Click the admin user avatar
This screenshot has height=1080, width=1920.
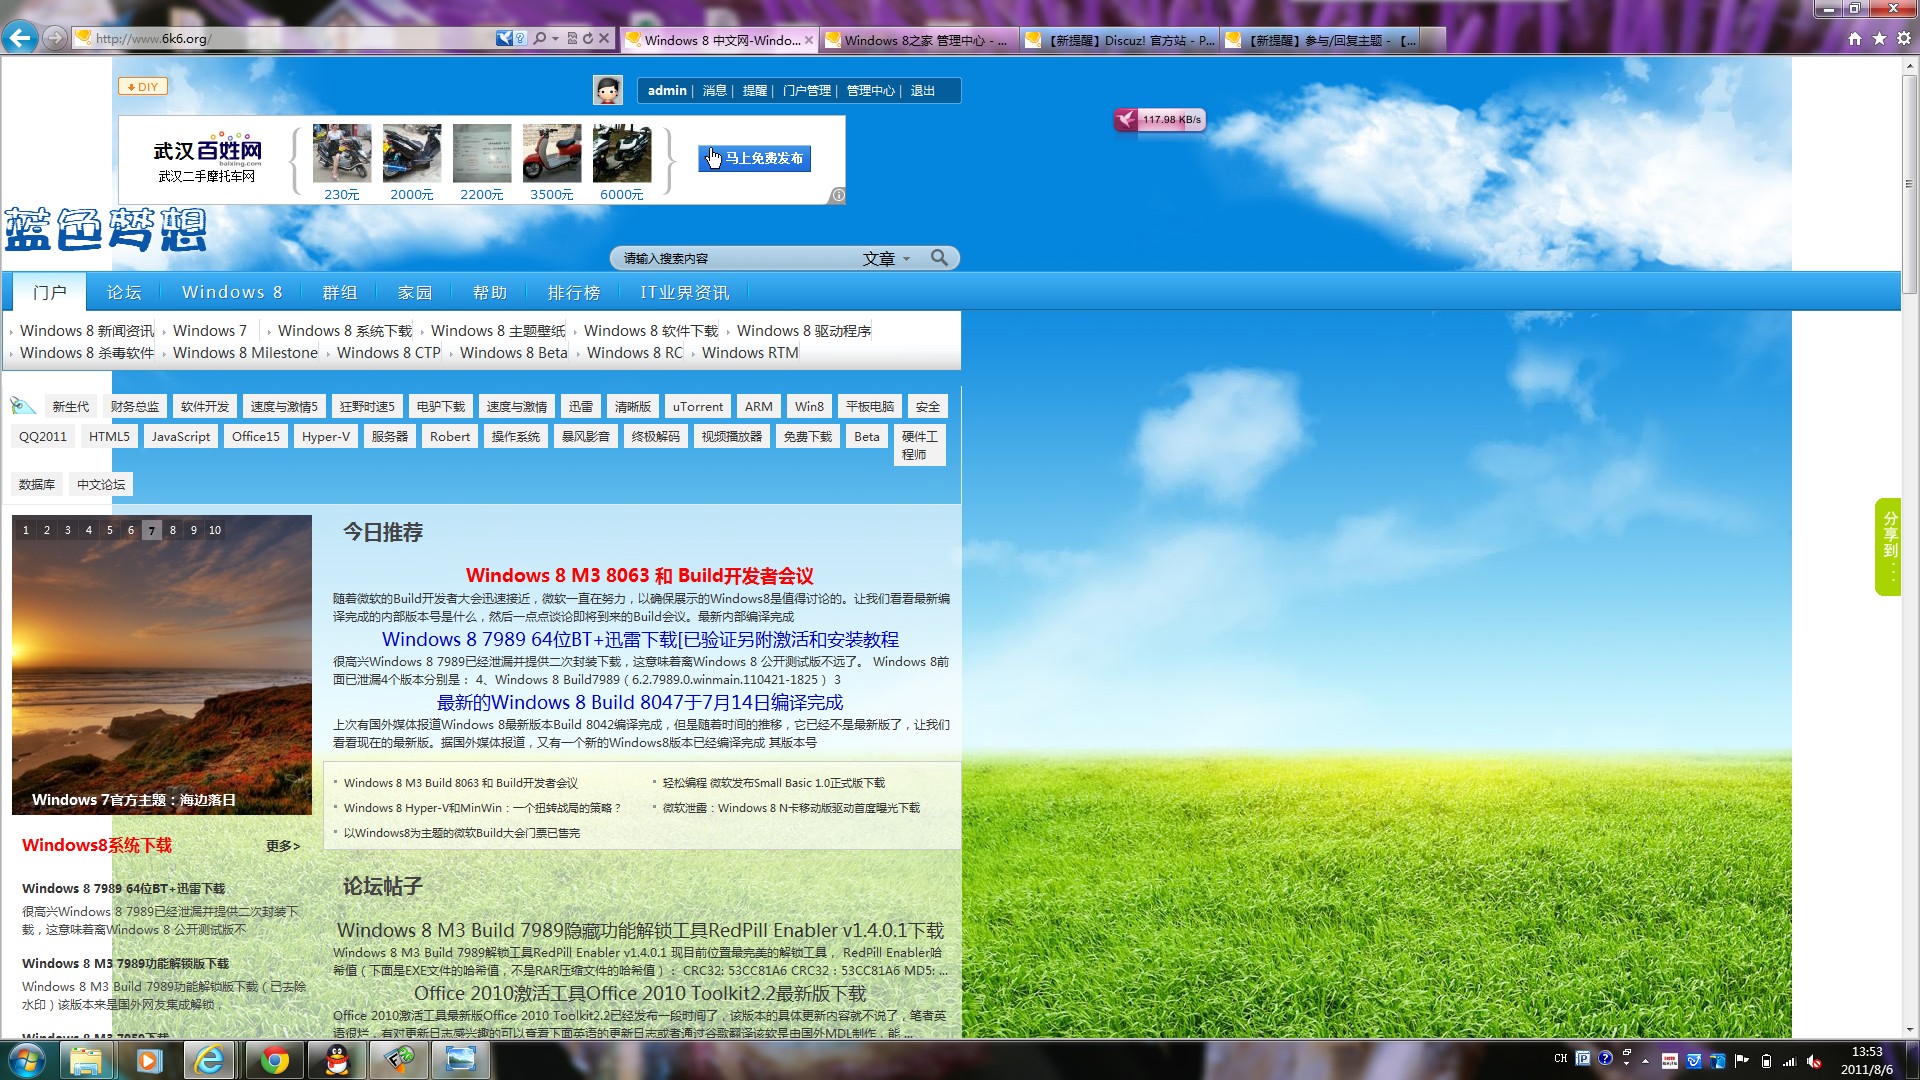[607, 90]
